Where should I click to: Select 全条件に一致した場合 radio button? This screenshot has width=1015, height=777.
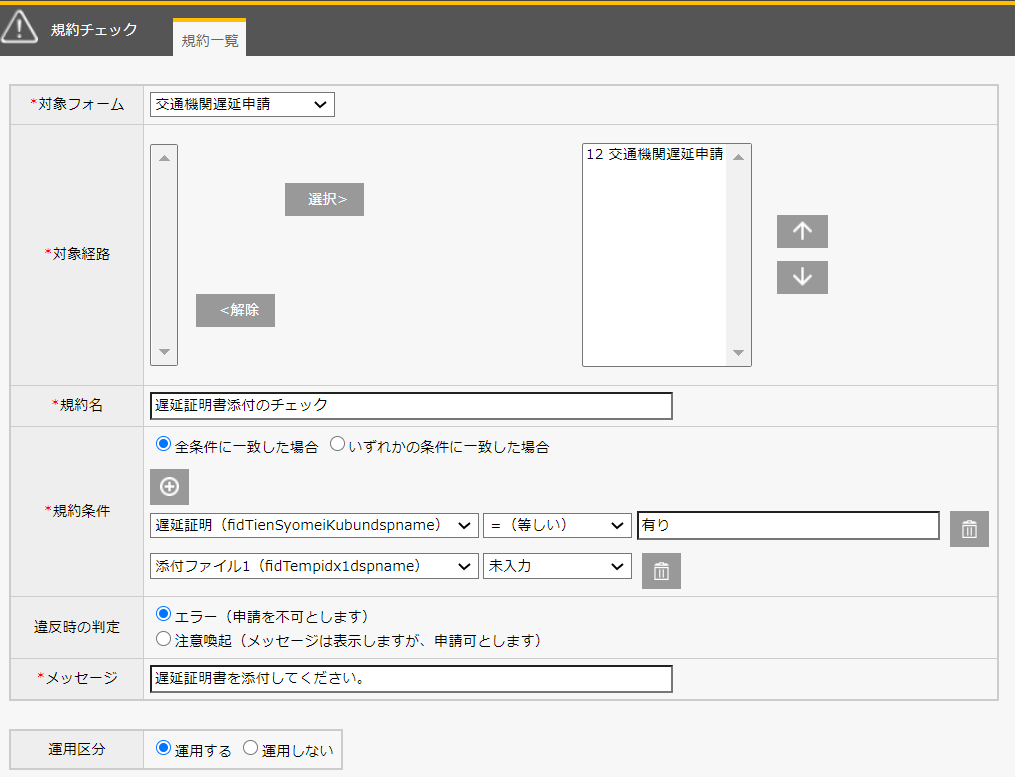(163, 444)
